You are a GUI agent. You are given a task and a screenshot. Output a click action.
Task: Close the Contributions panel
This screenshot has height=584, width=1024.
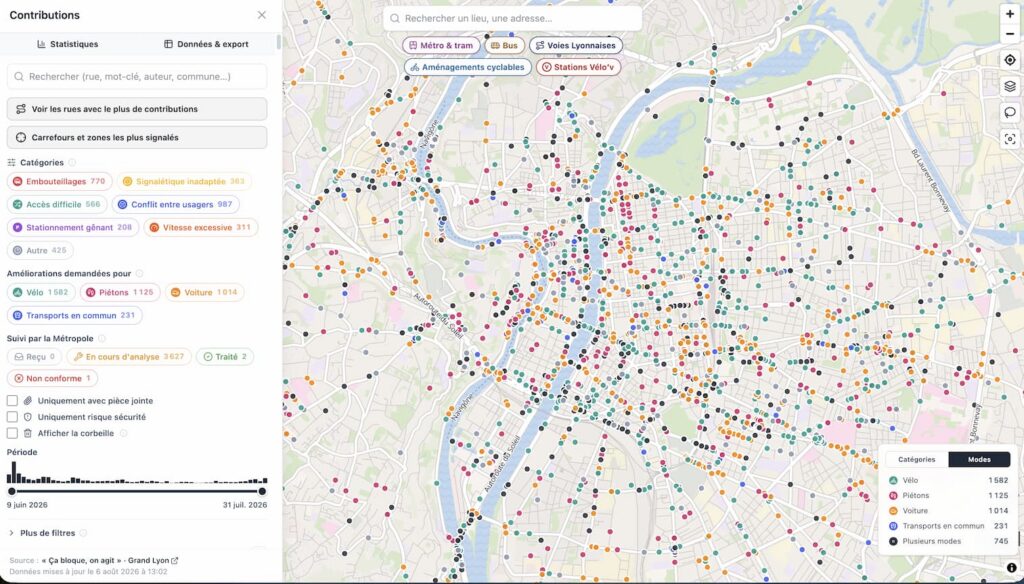pyautogui.click(x=261, y=15)
